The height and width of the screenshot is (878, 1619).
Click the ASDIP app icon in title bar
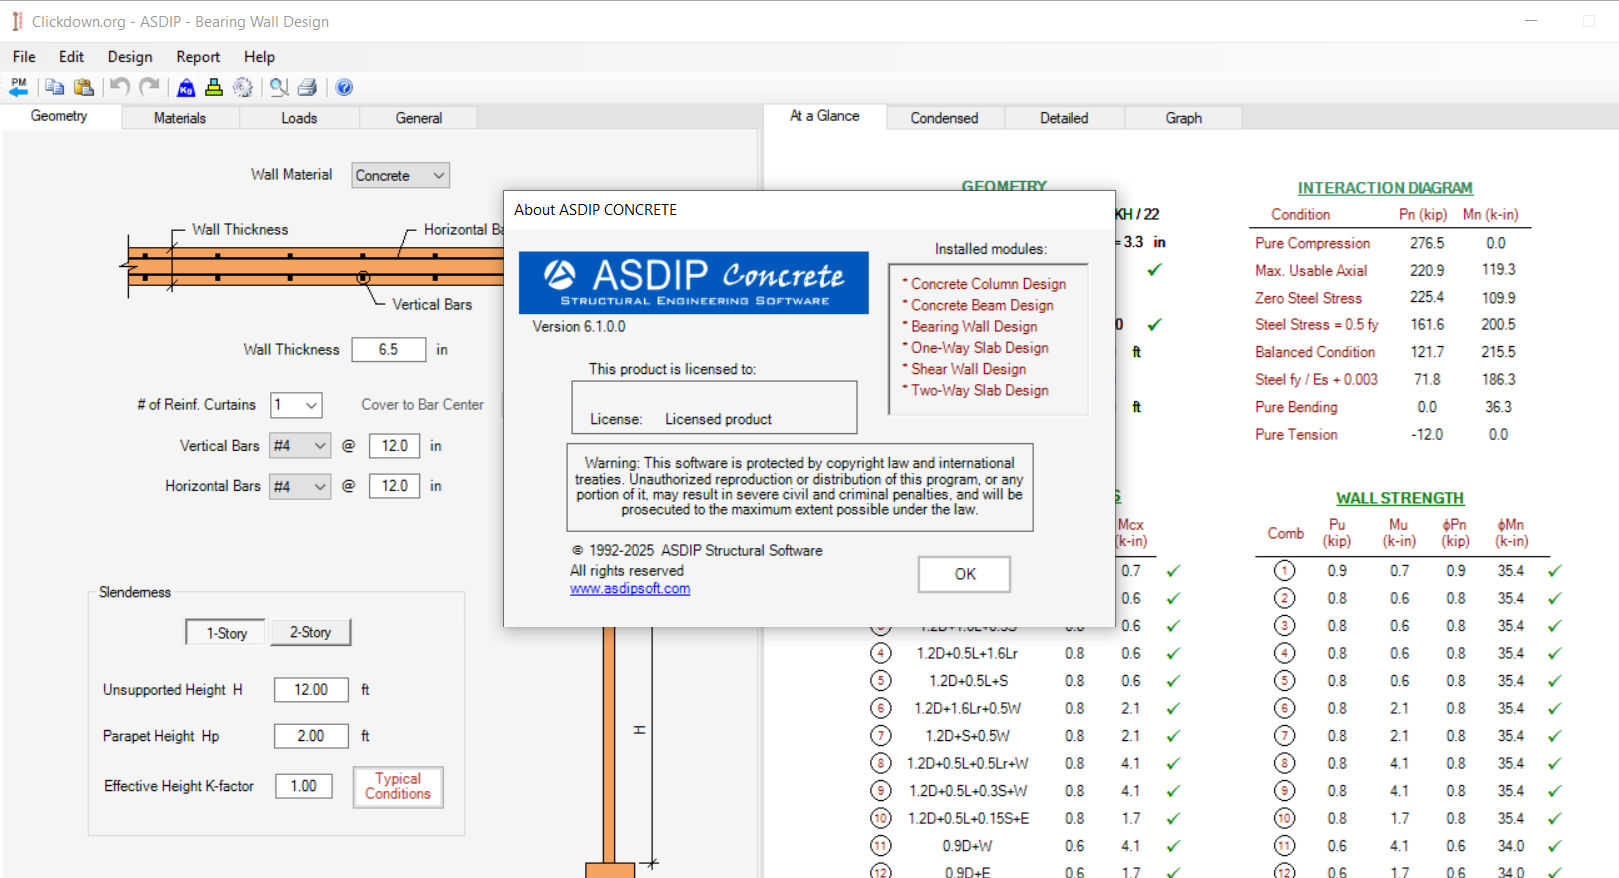(x=17, y=21)
